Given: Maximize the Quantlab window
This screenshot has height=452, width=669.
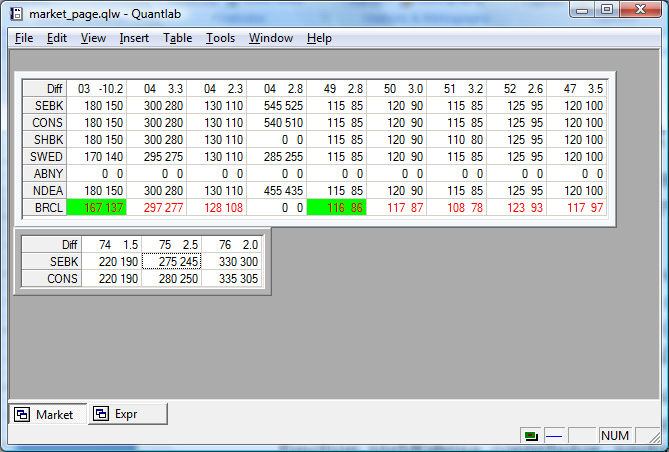Looking at the screenshot, I should tap(607, 9).
